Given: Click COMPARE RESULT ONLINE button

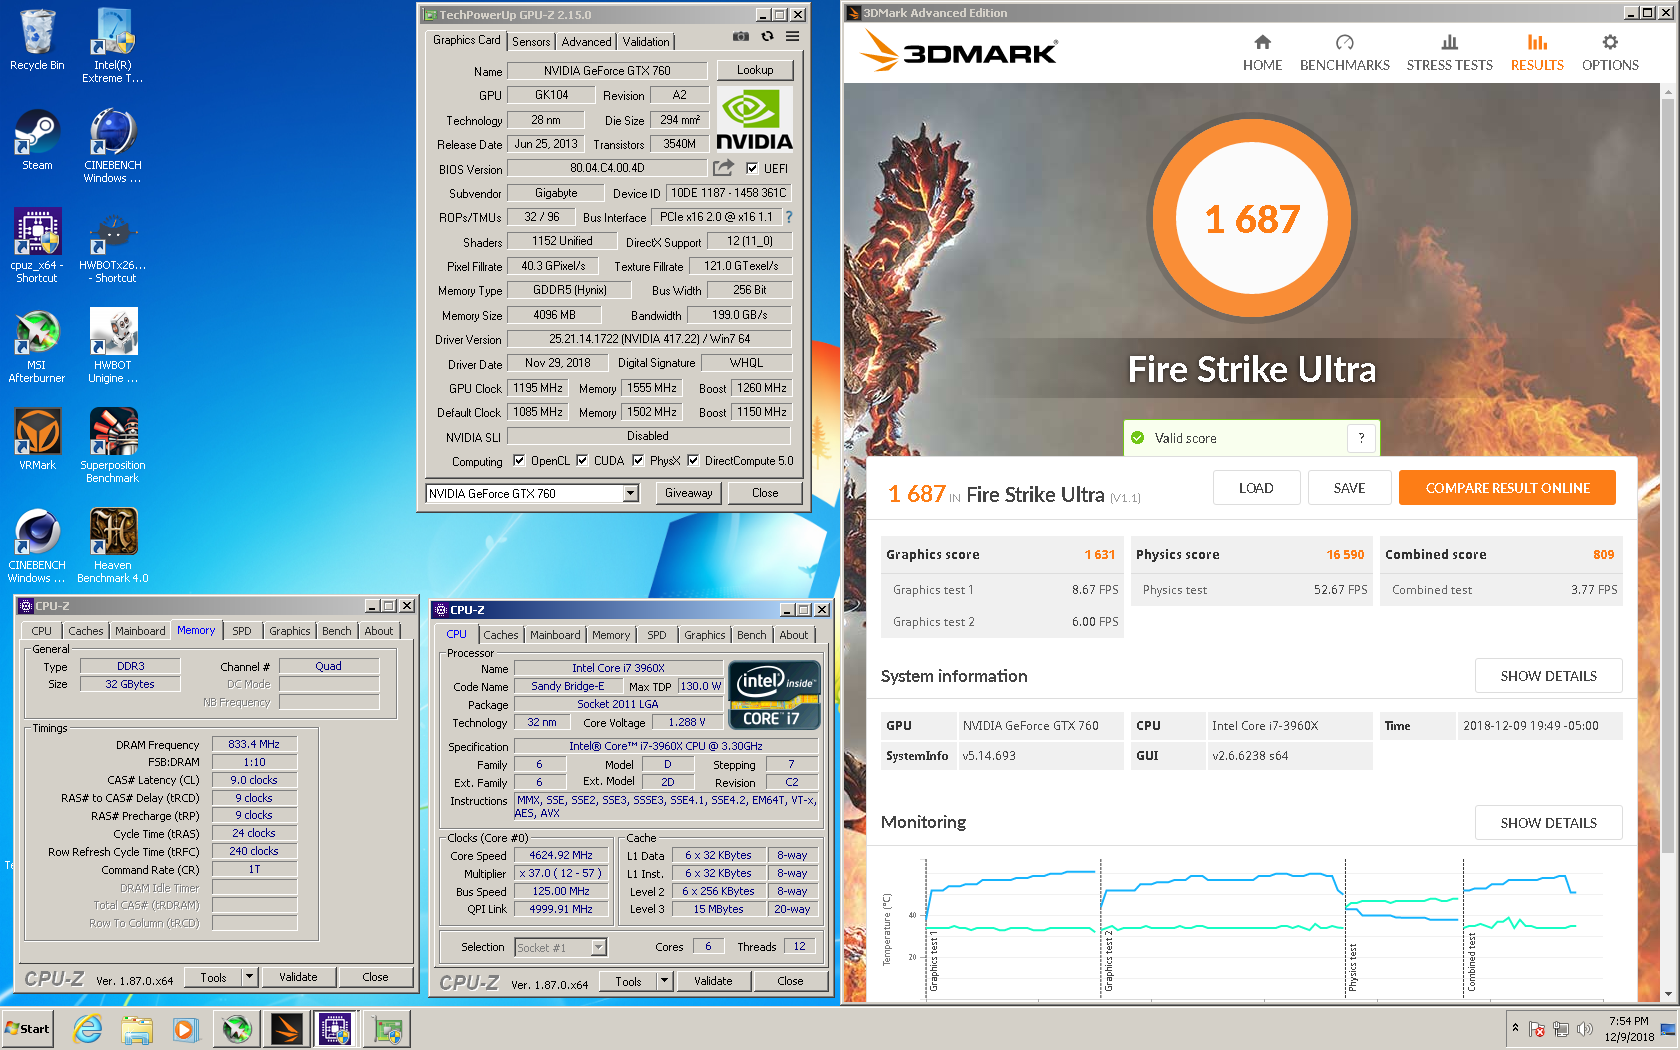Looking at the screenshot, I should tap(1507, 488).
